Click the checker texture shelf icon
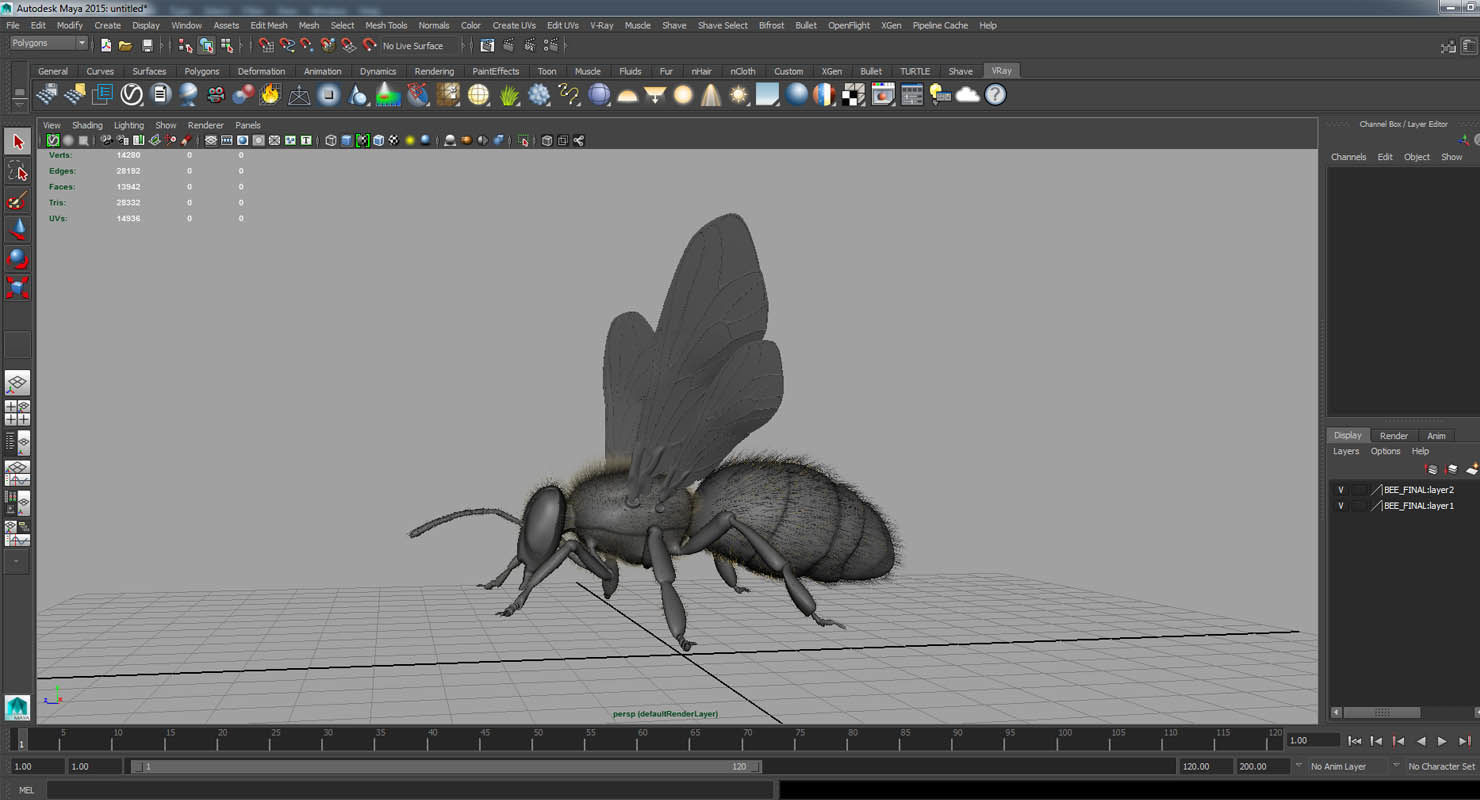Screen dimensions: 1480x800 coord(853,94)
